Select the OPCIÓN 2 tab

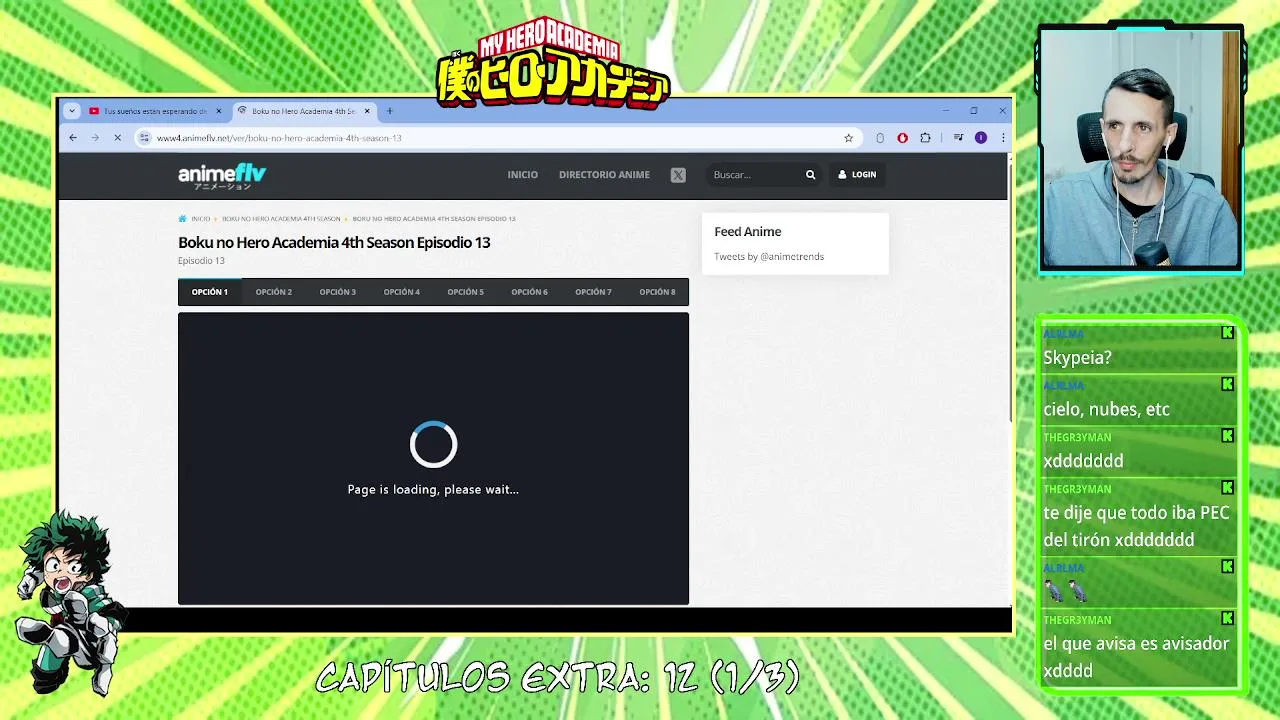274,292
